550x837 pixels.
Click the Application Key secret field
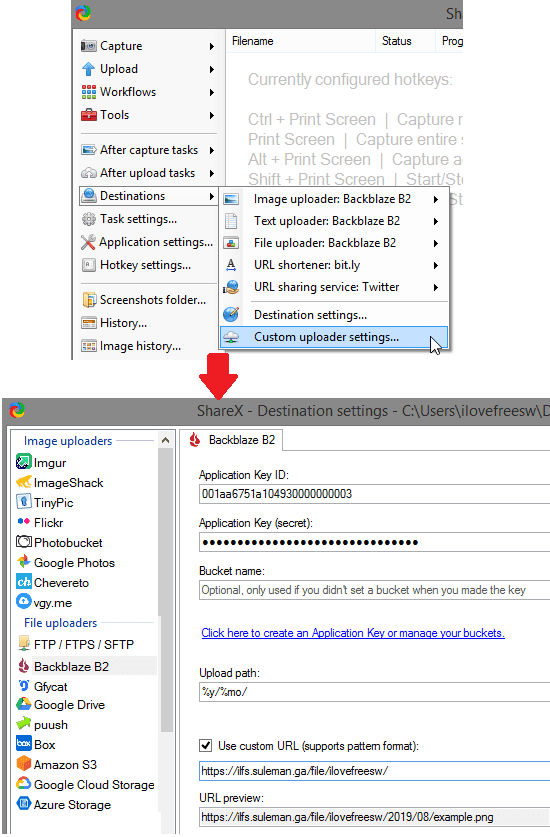pos(374,542)
